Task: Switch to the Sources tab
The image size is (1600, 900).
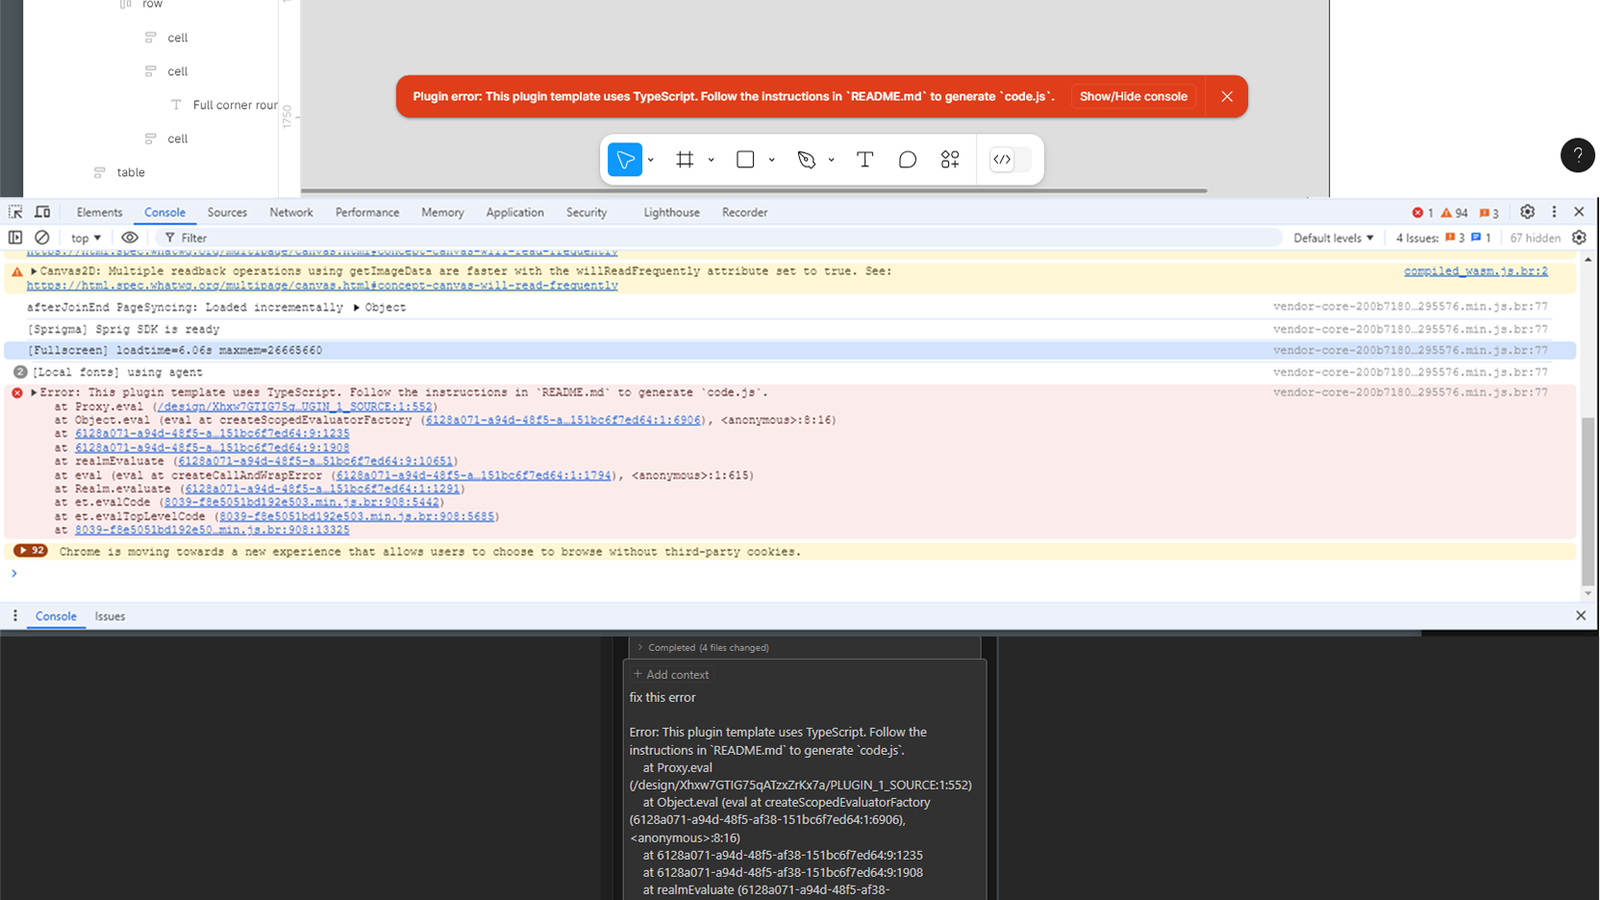Action: [x=227, y=212]
